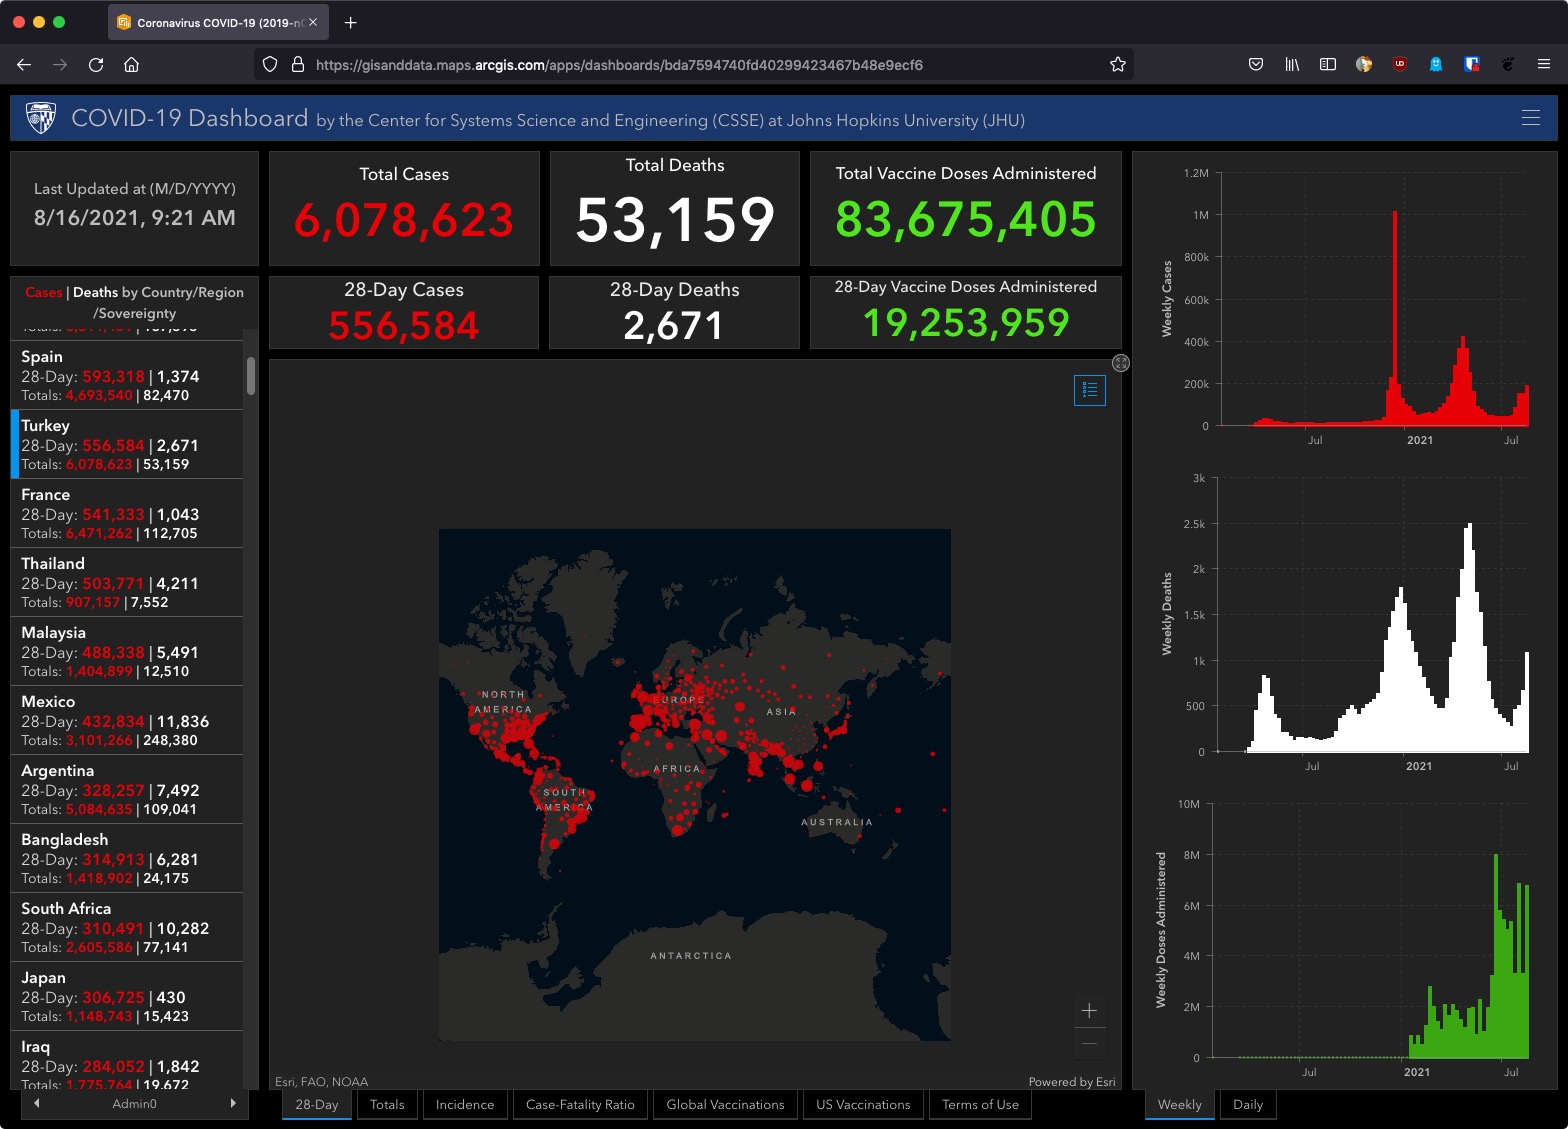1568x1129 pixels.
Task: Open a new browser tab
Action: 350,22
